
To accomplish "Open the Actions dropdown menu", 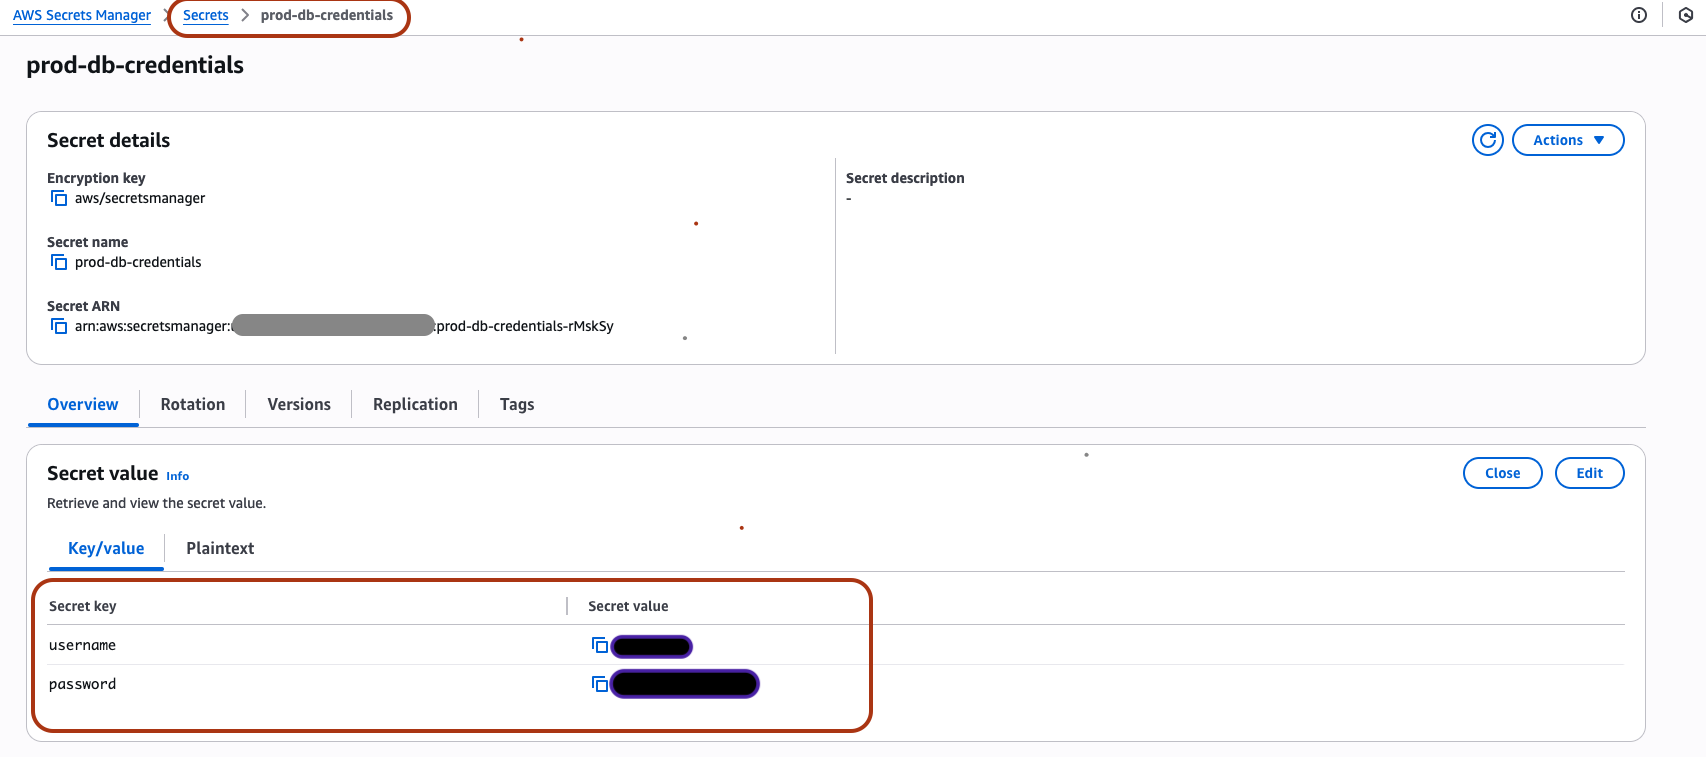I will 1568,140.
